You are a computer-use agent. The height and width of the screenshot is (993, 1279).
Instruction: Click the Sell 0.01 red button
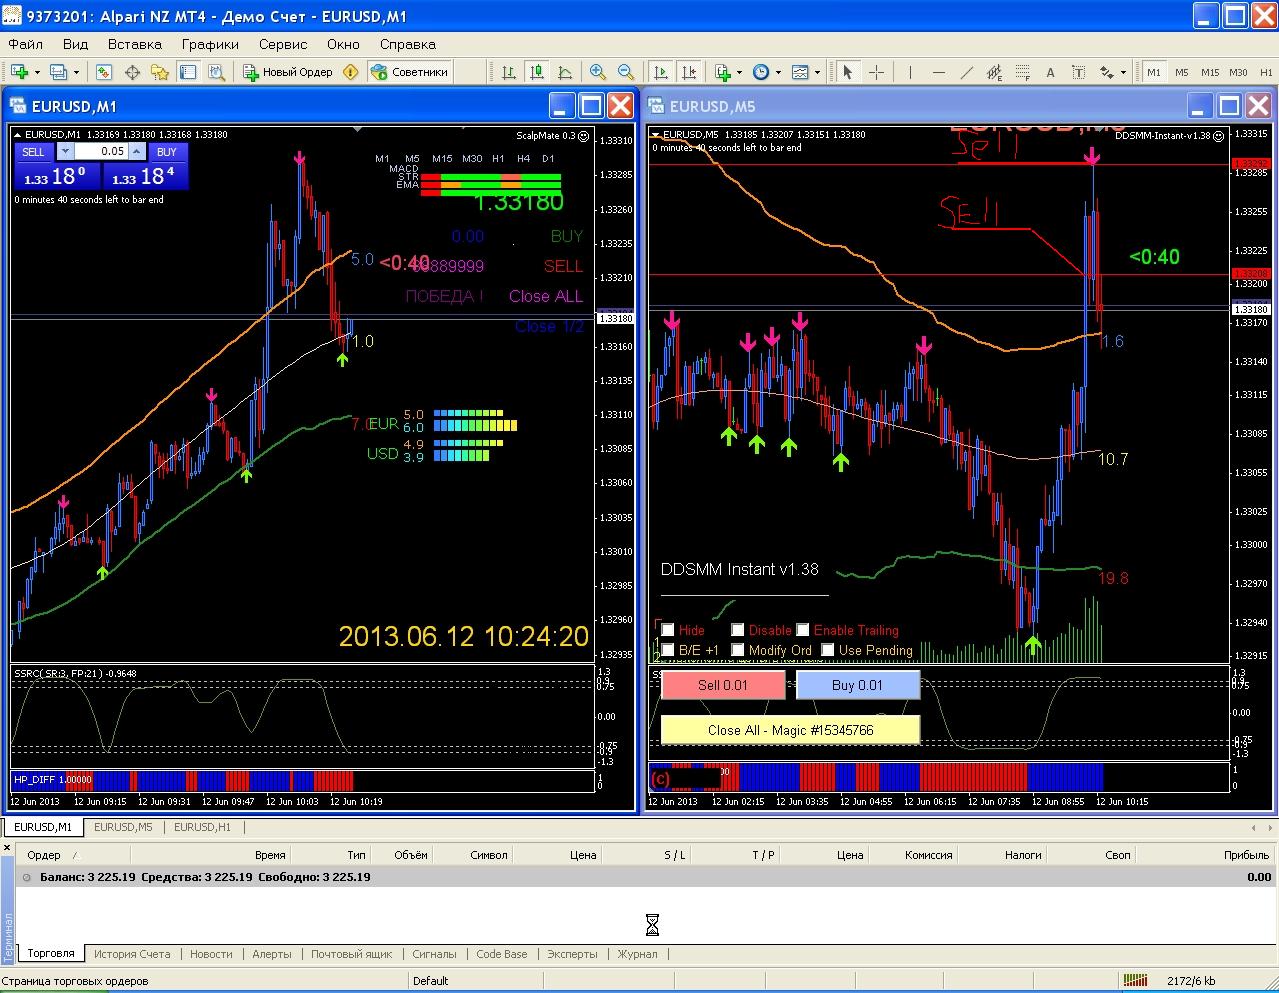pyautogui.click(x=723, y=685)
